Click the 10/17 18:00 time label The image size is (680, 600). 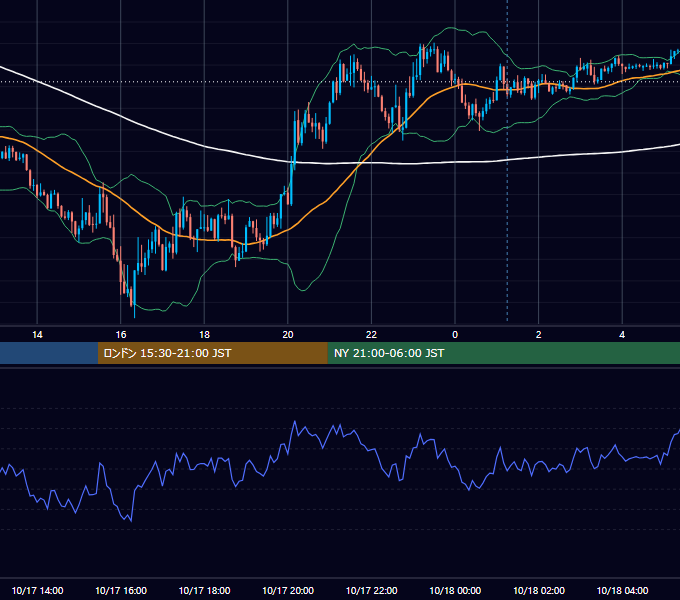click(x=204, y=590)
